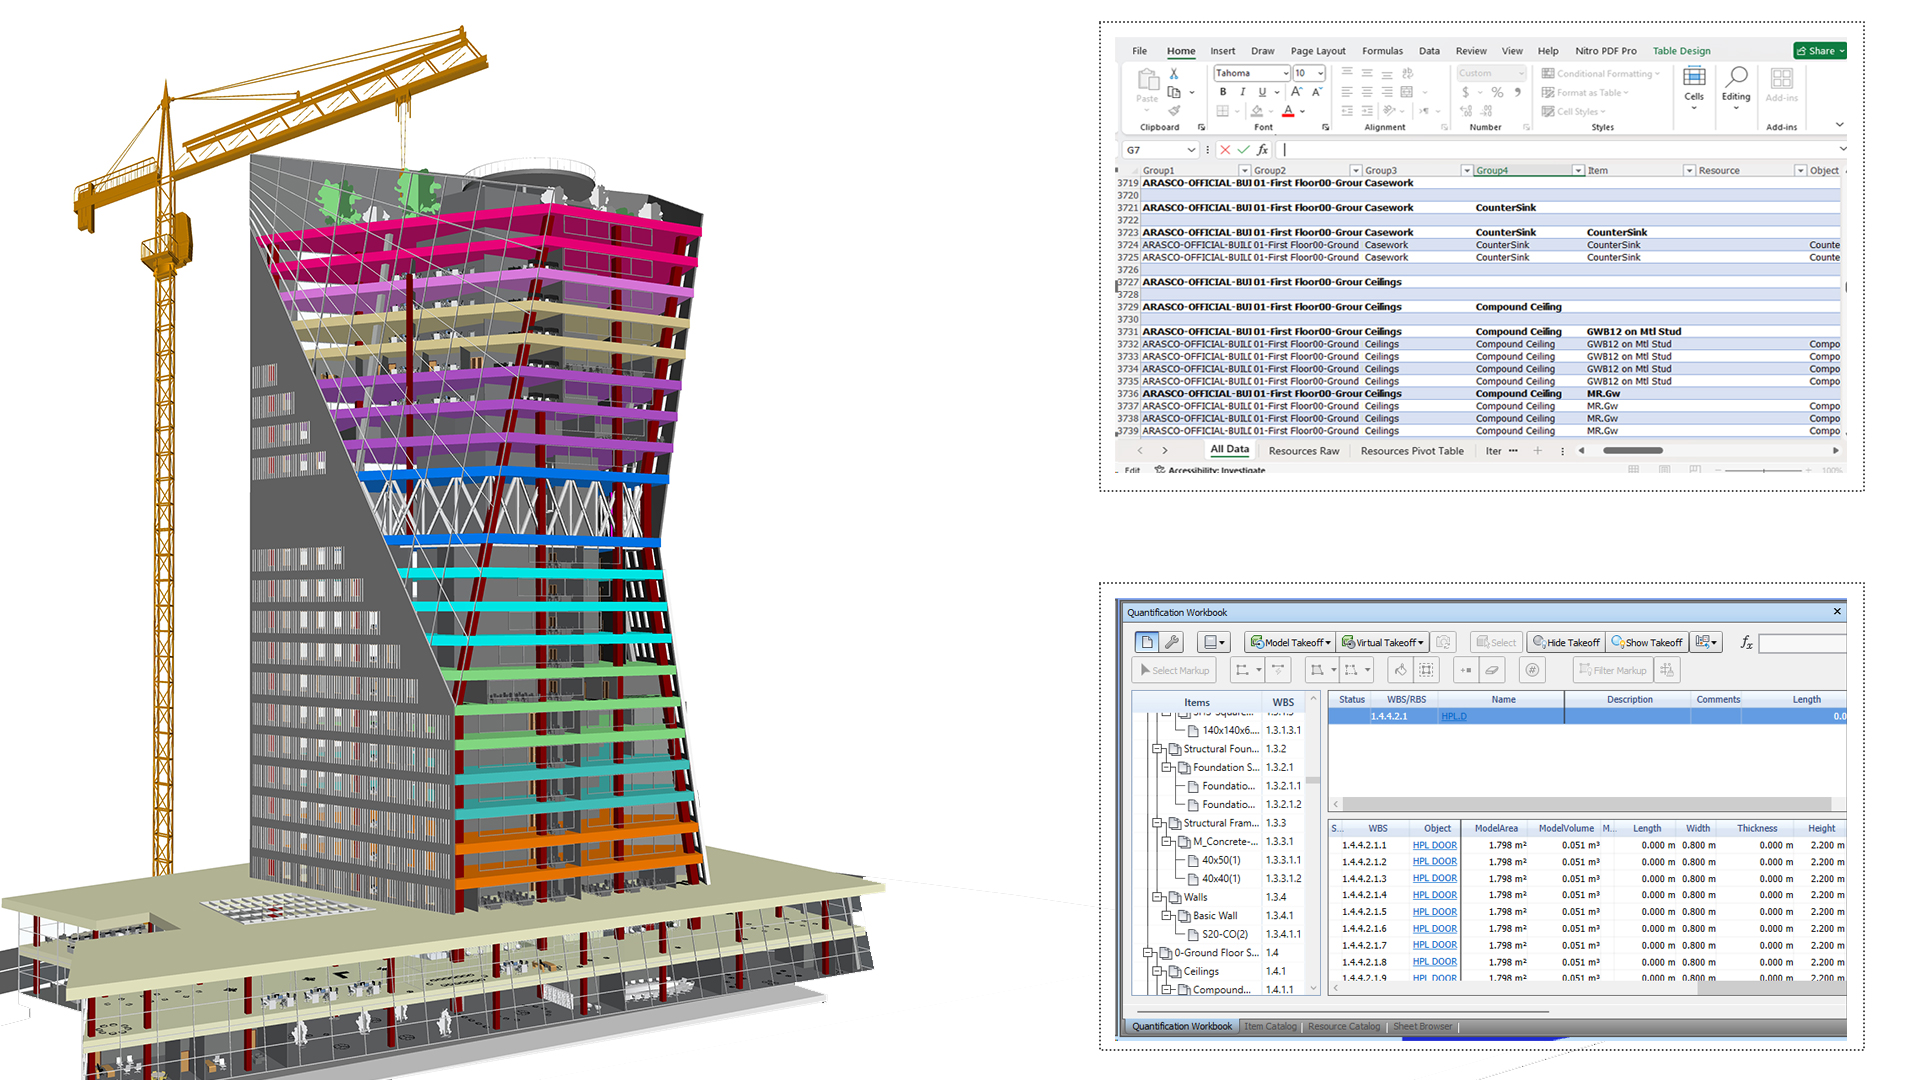Open the Group3 column filter dropdown
Image resolution: width=1920 pixels, height=1080 pixels.
[x=1467, y=171]
